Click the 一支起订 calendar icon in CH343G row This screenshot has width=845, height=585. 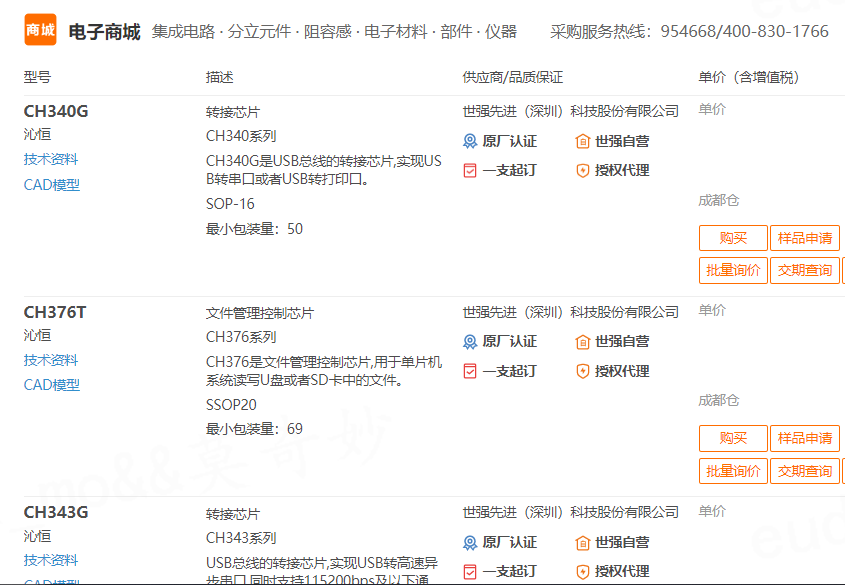point(470,572)
